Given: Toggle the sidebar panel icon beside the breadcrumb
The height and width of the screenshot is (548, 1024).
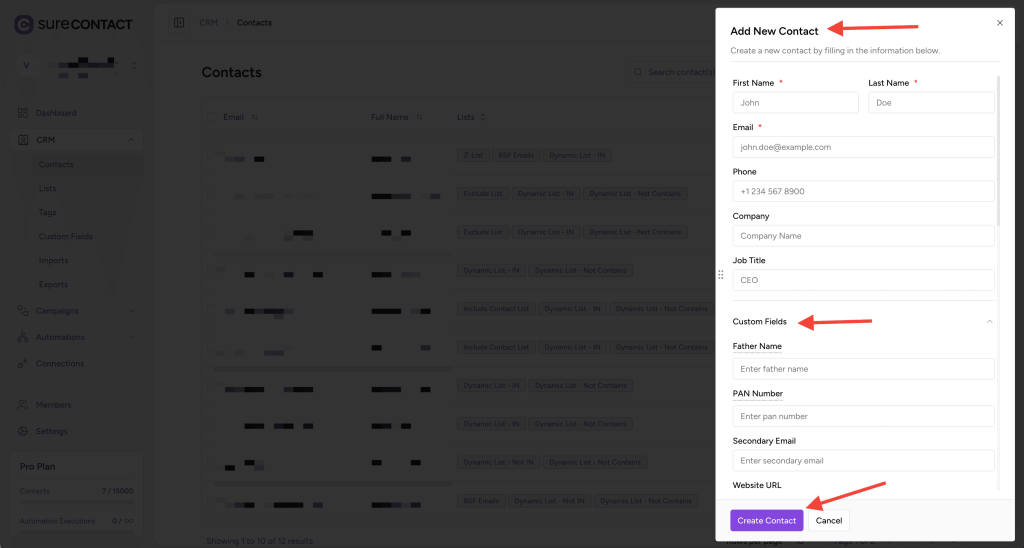Looking at the screenshot, I should [179, 23].
